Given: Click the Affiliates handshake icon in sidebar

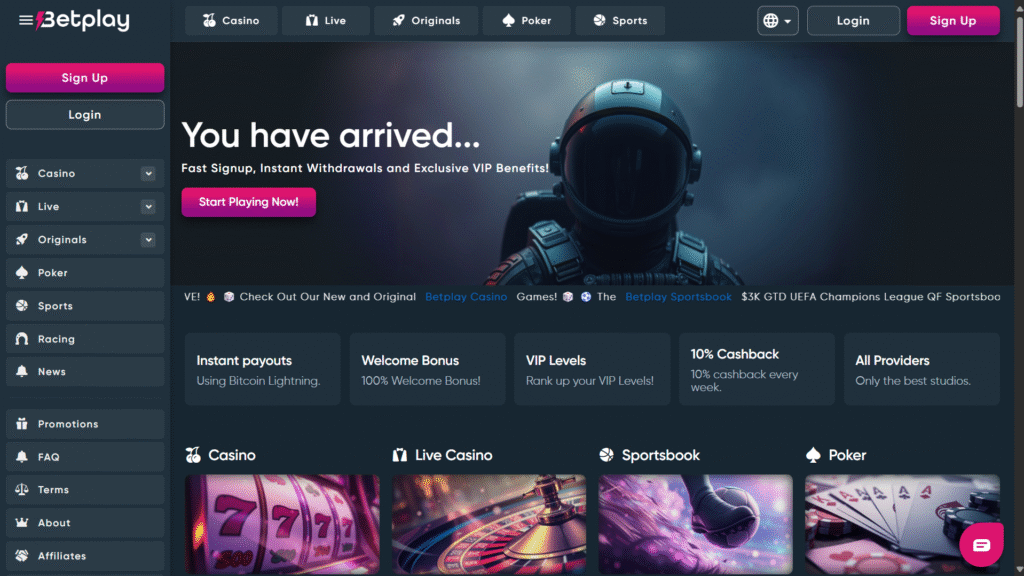Looking at the screenshot, I should pyautogui.click(x=22, y=555).
